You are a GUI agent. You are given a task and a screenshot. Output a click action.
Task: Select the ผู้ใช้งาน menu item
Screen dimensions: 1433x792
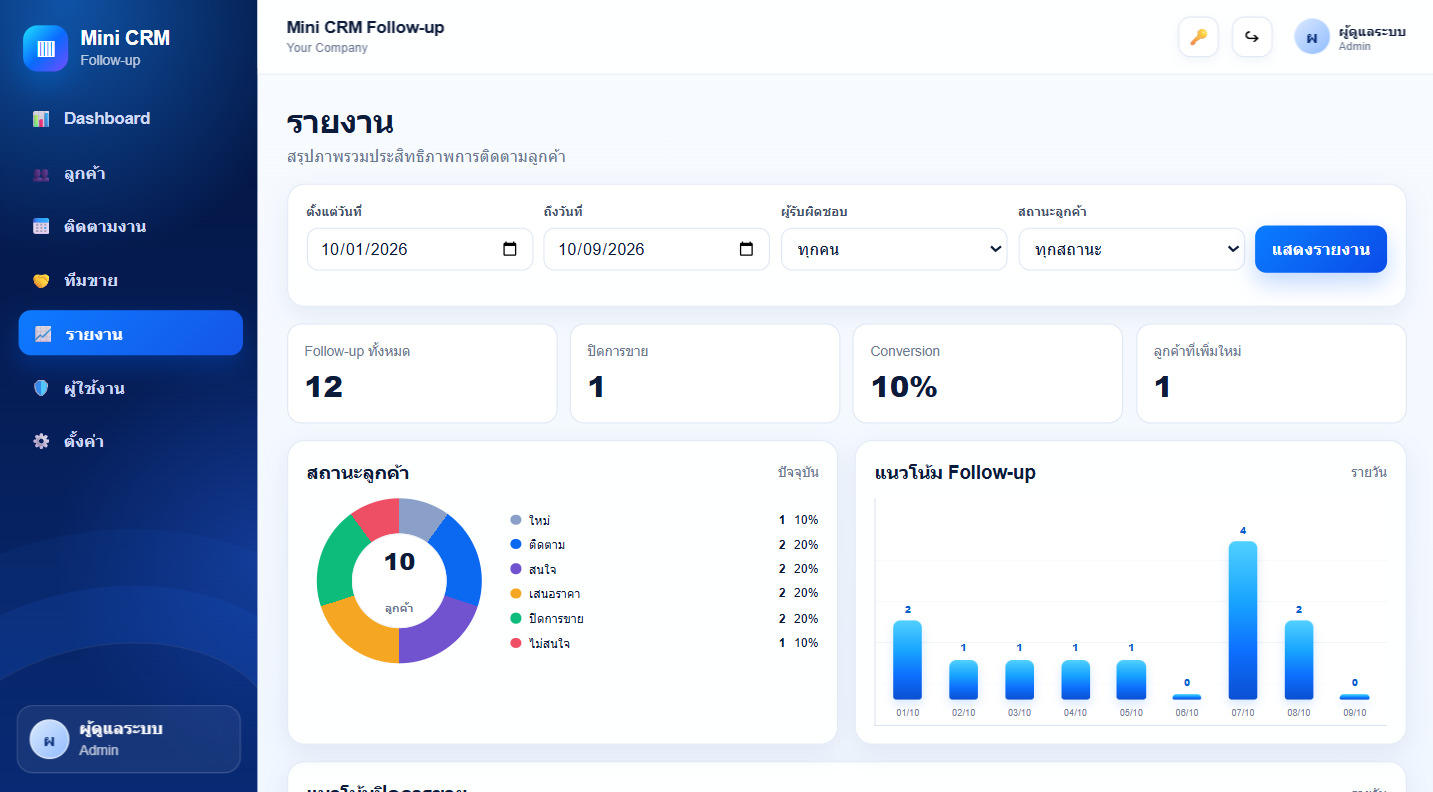pos(130,388)
